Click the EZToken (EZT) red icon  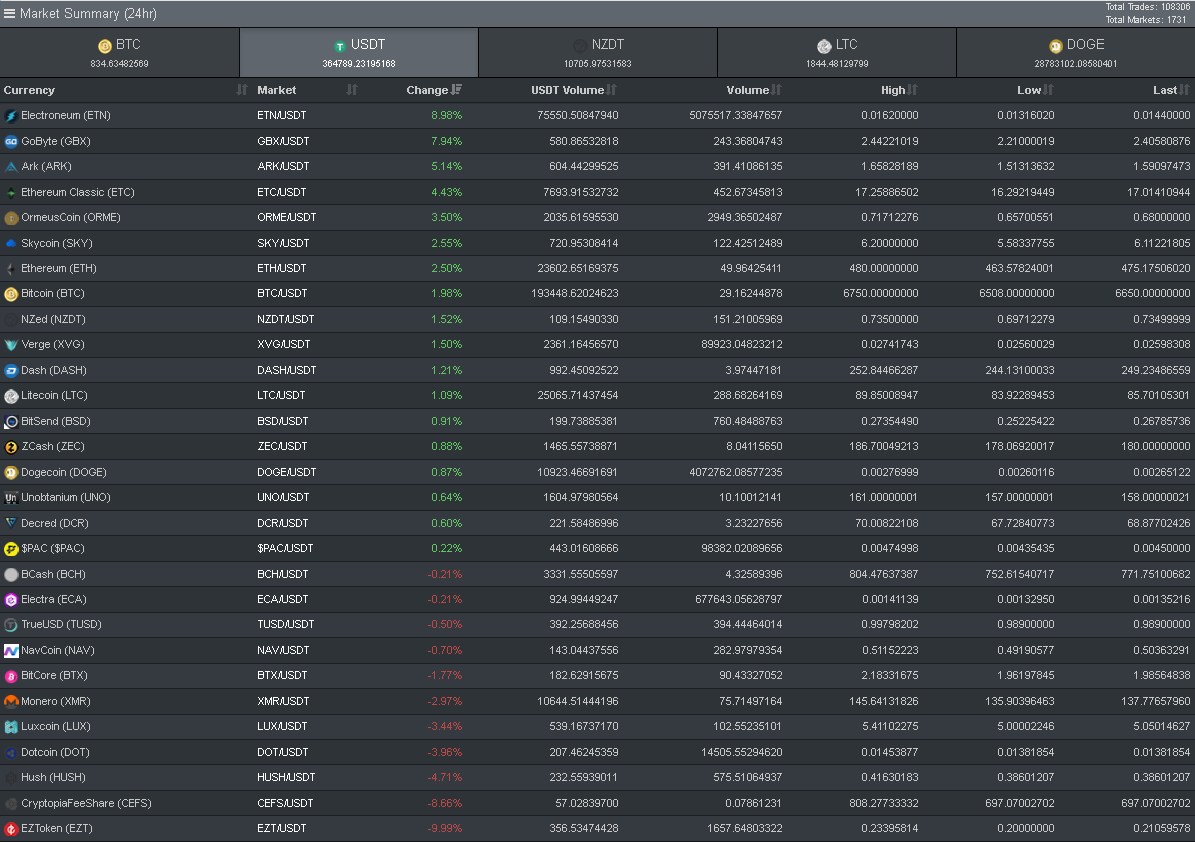[x=11, y=829]
